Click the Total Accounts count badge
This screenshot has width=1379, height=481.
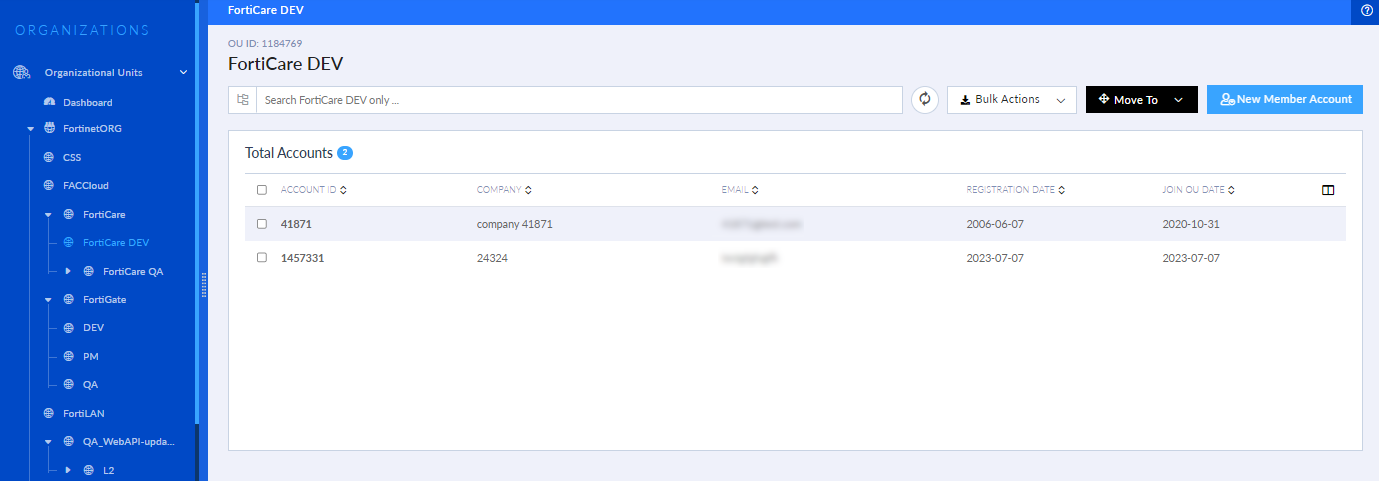[x=345, y=153]
